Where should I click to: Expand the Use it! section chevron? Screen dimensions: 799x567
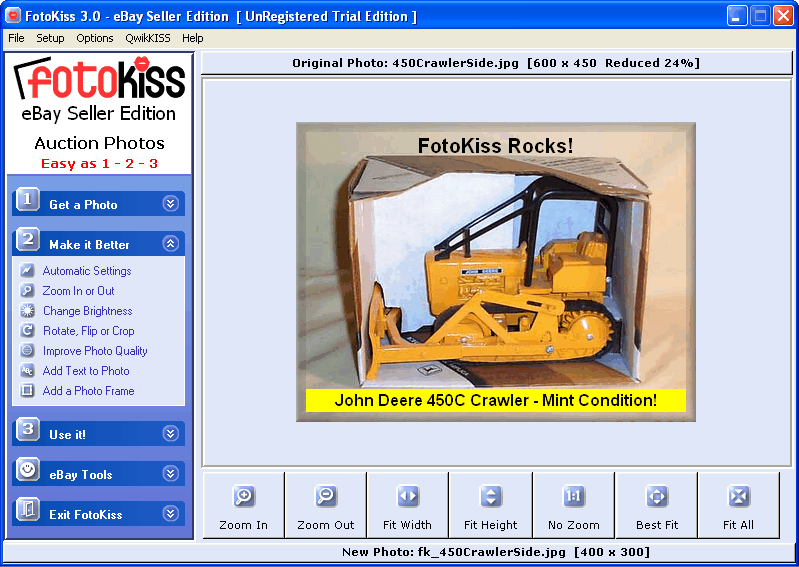(171, 434)
